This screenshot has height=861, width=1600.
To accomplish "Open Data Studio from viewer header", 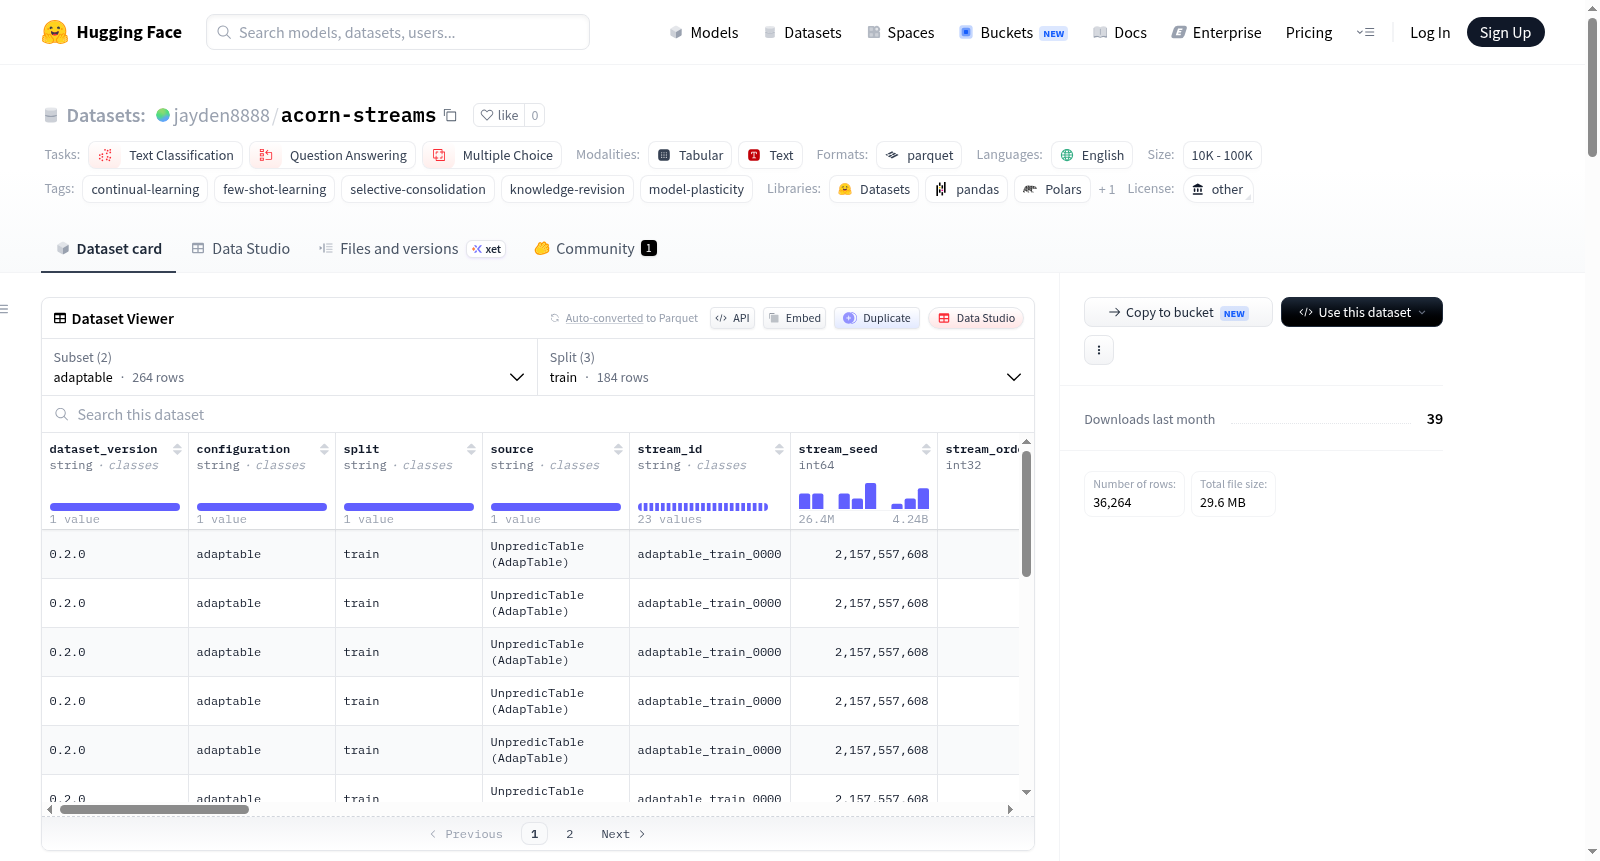I will pos(976,318).
